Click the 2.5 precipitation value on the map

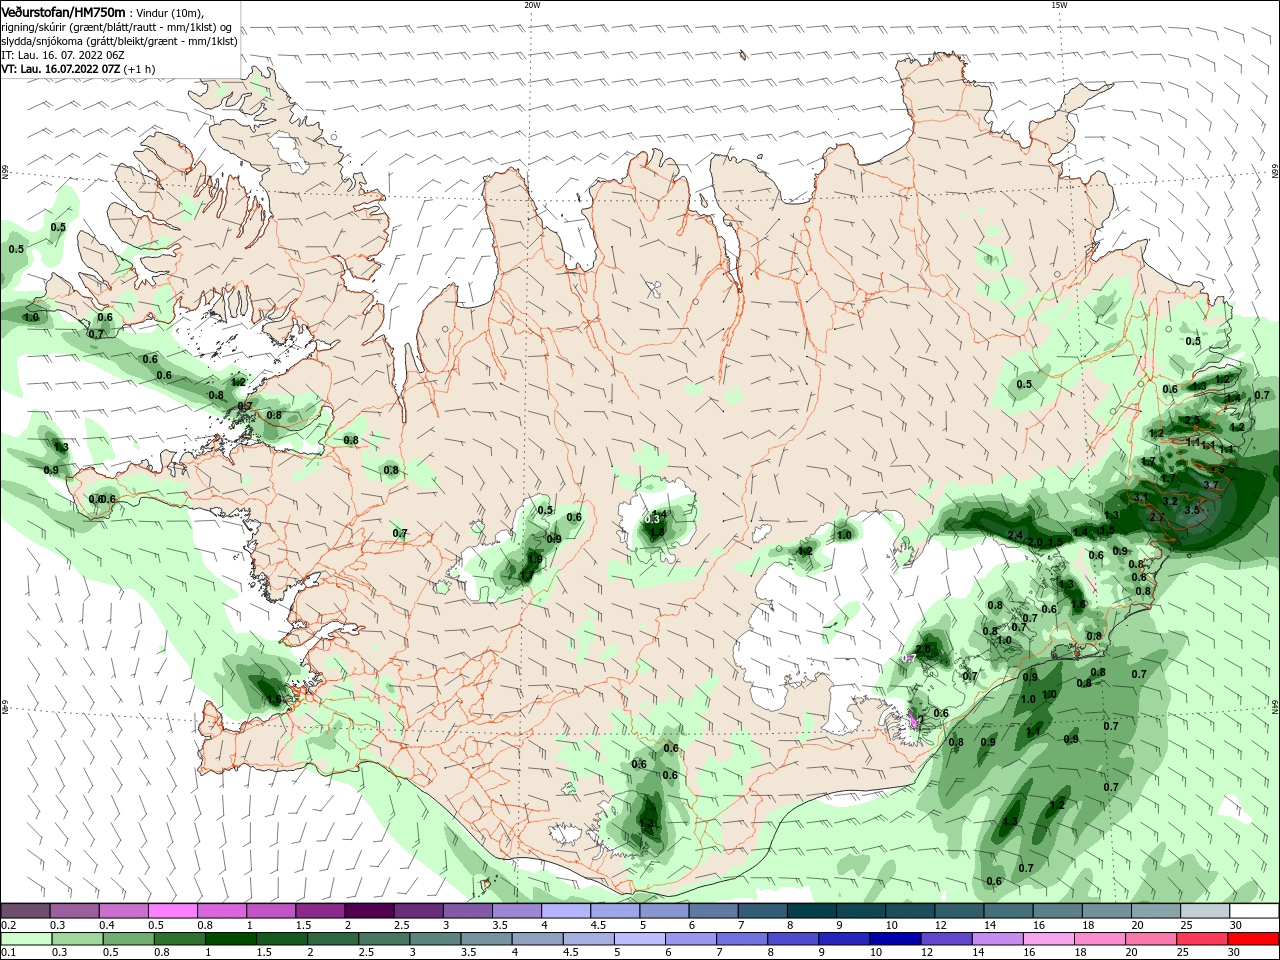pyautogui.click(x=1192, y=420)
